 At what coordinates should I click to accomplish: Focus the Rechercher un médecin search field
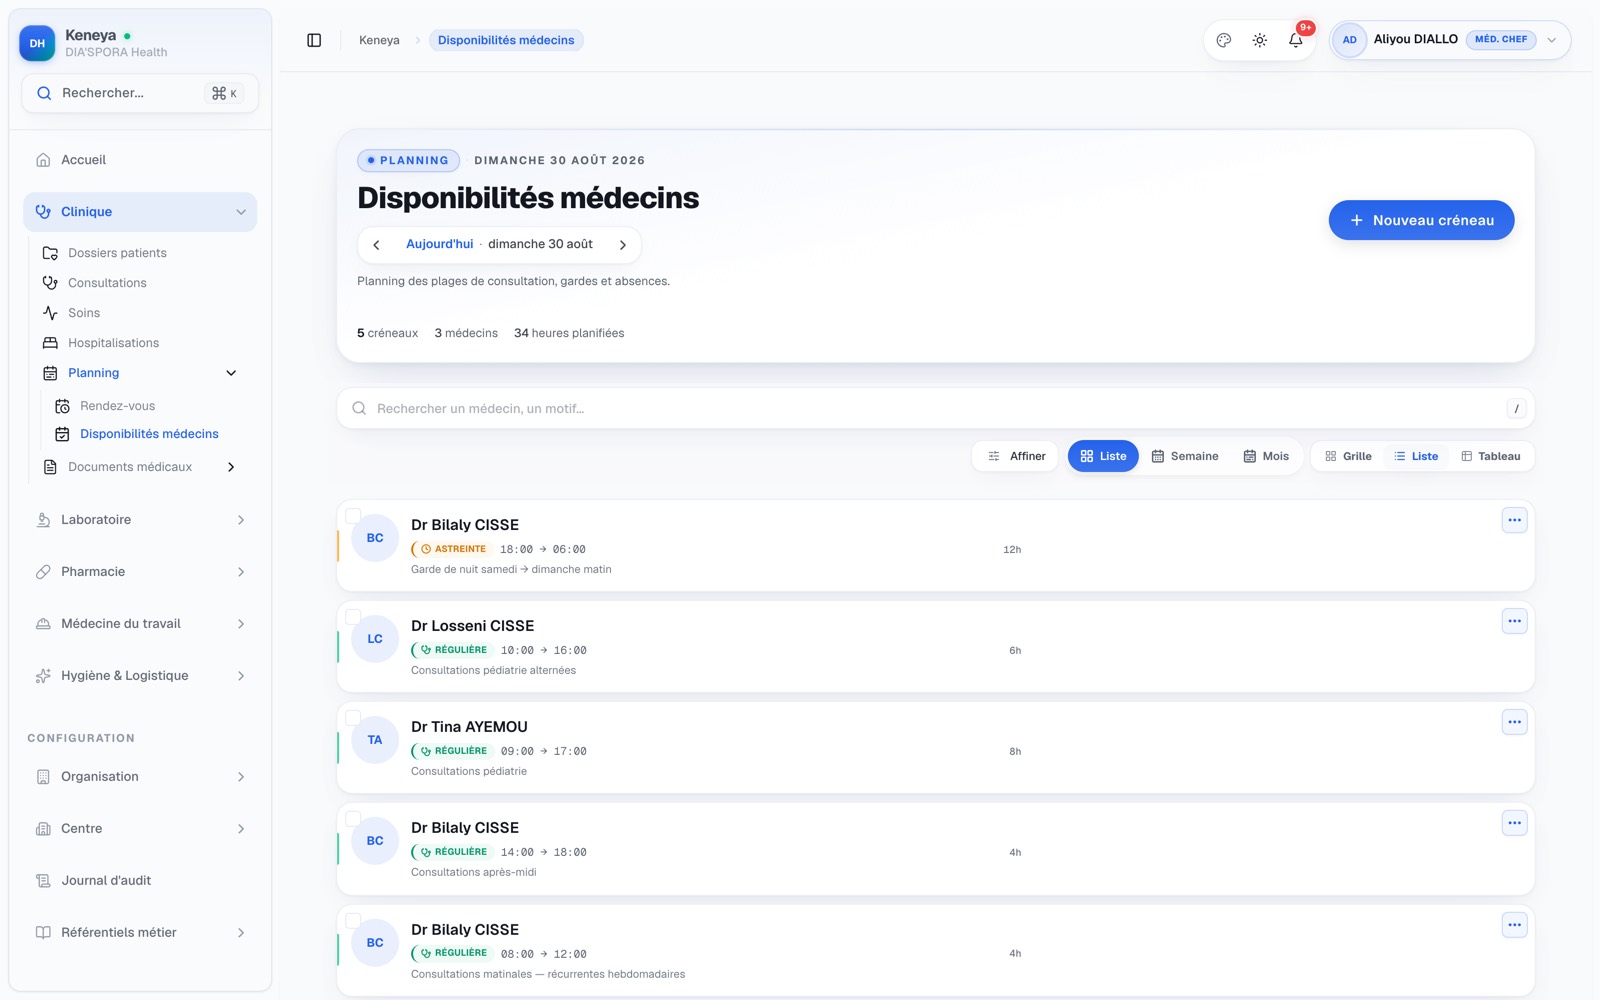click(935, 408)
